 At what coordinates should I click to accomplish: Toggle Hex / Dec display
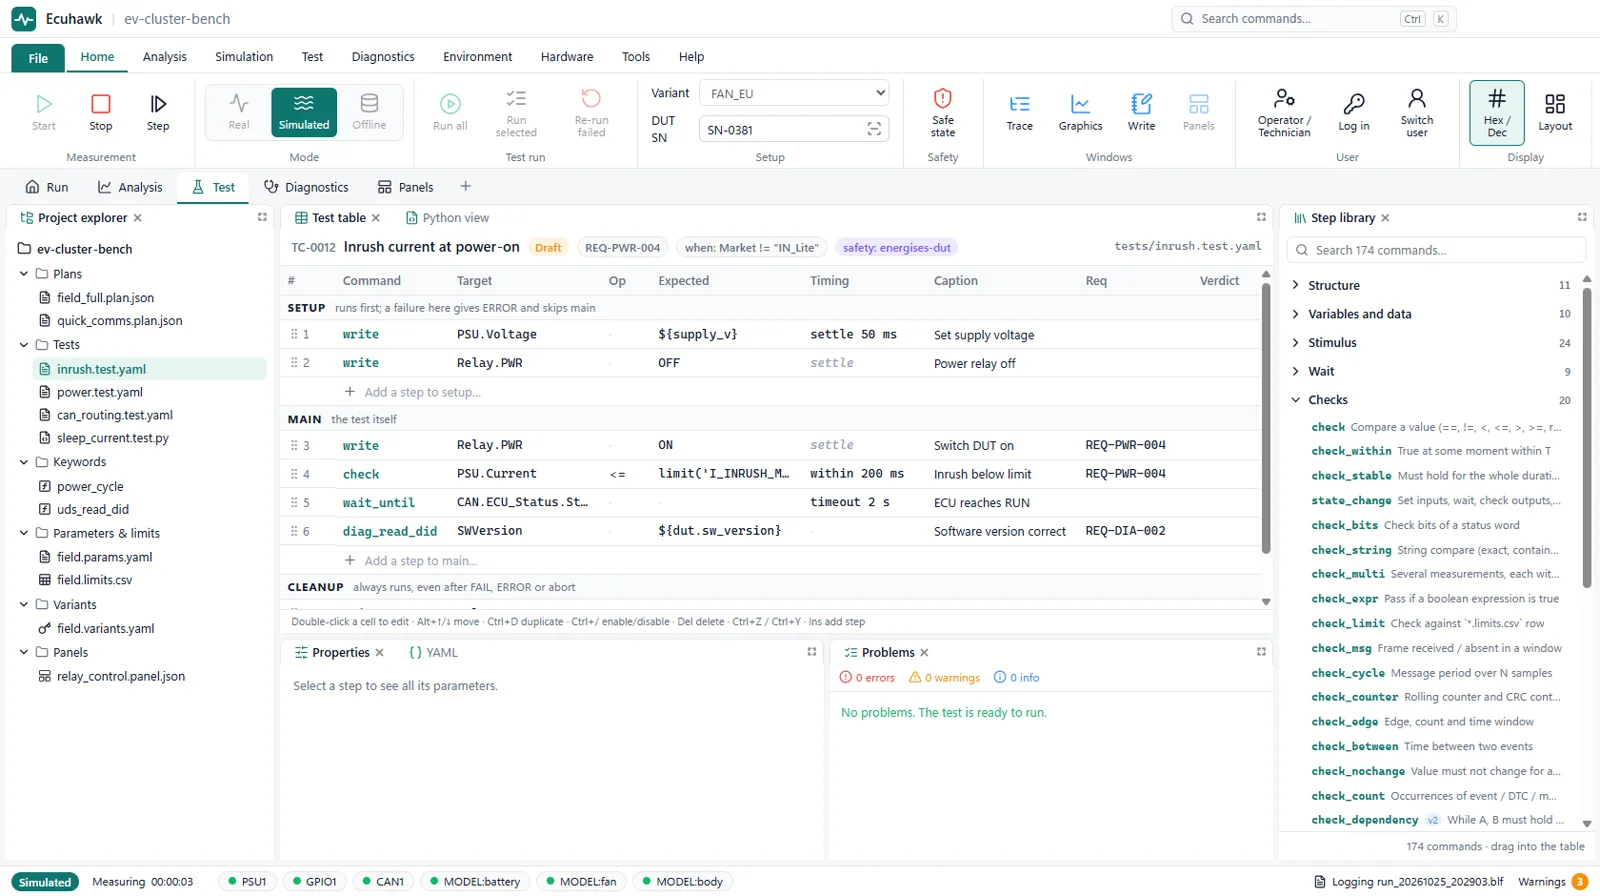[x=1497, y=112]
